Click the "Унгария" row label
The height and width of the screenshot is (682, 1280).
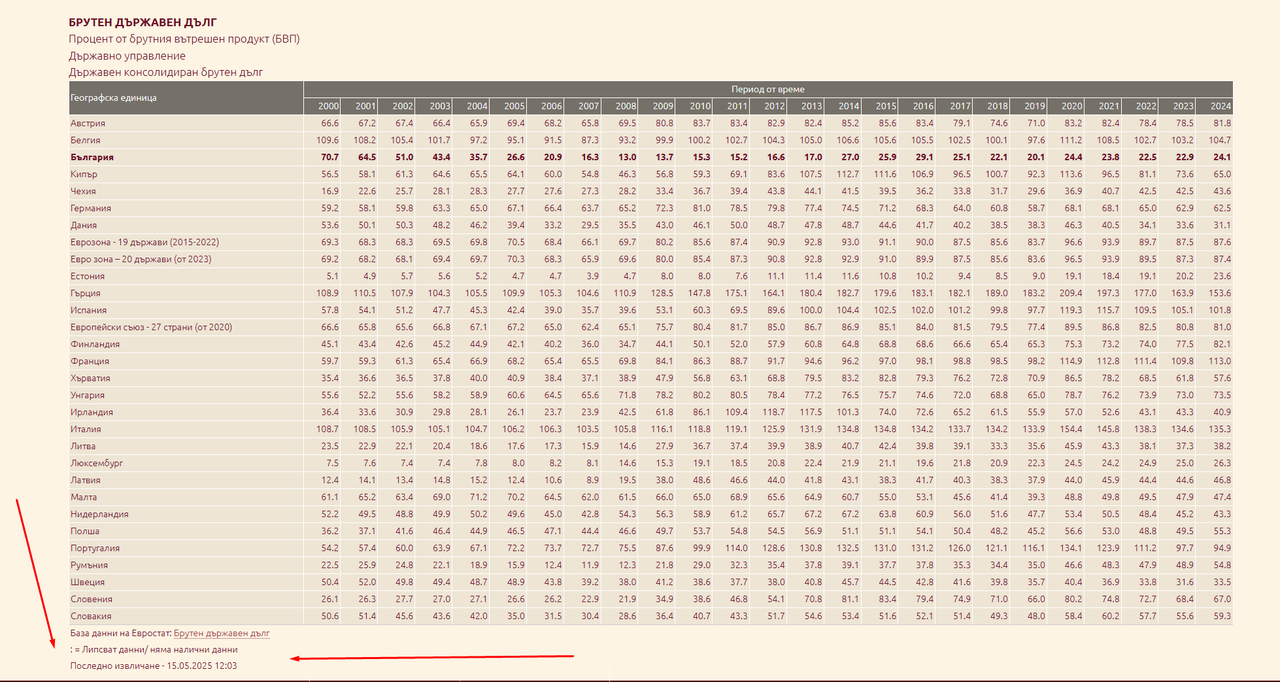click(x=89, y=395)
